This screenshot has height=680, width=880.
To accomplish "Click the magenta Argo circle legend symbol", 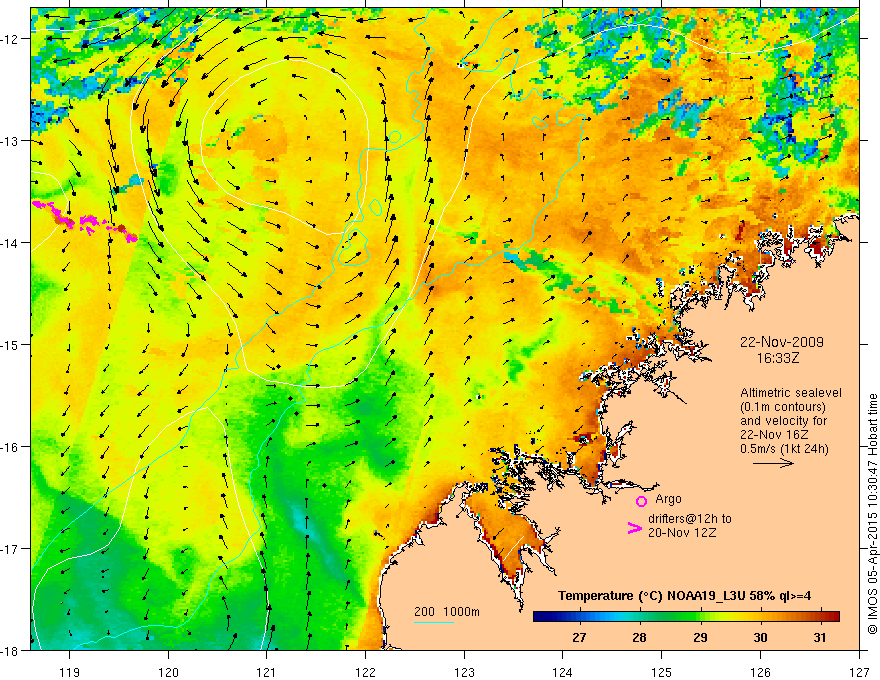I will (641, 501).
